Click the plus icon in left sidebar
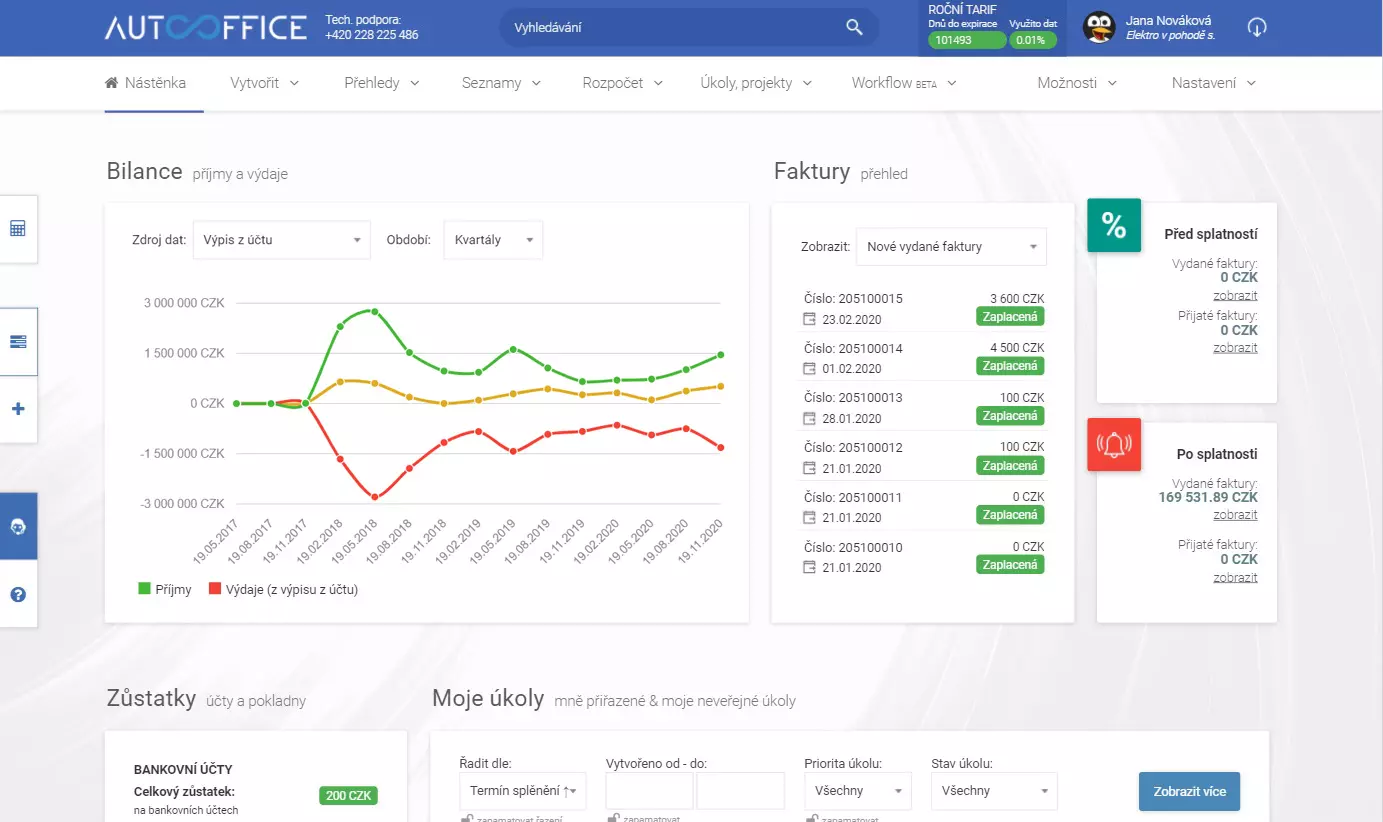Screen dimensions: 1383x822 point(18,409)
